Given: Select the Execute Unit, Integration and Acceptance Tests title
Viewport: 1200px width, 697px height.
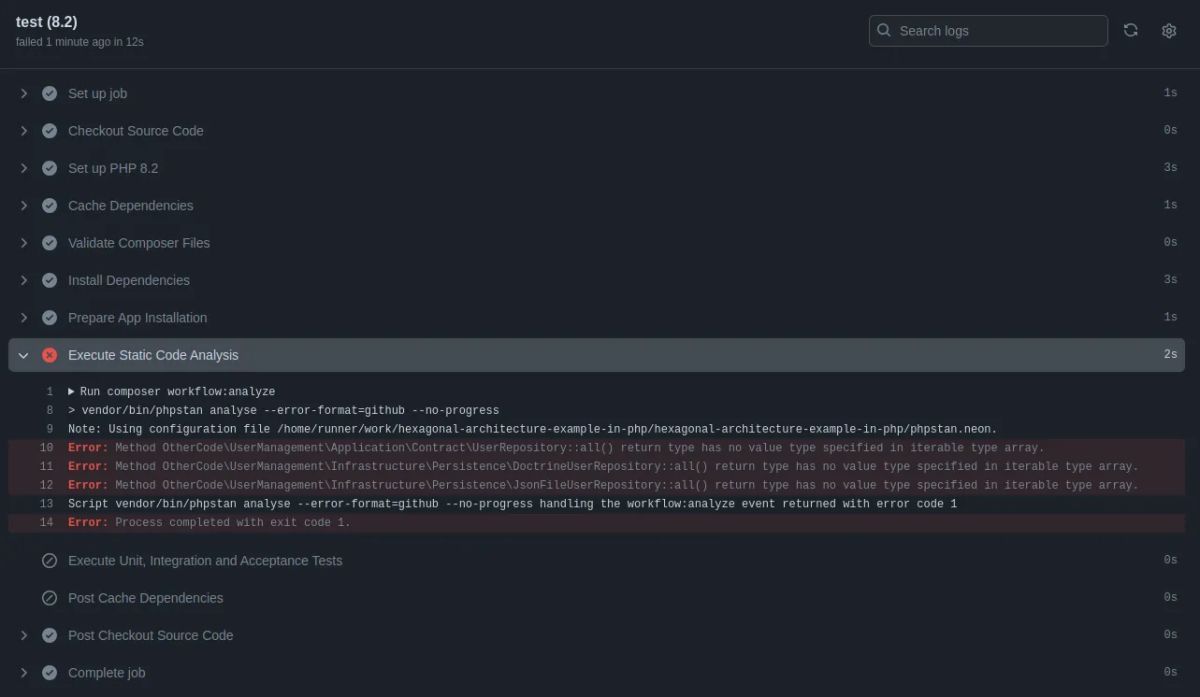Looking at the screenshot, I should tap(205, 560).
